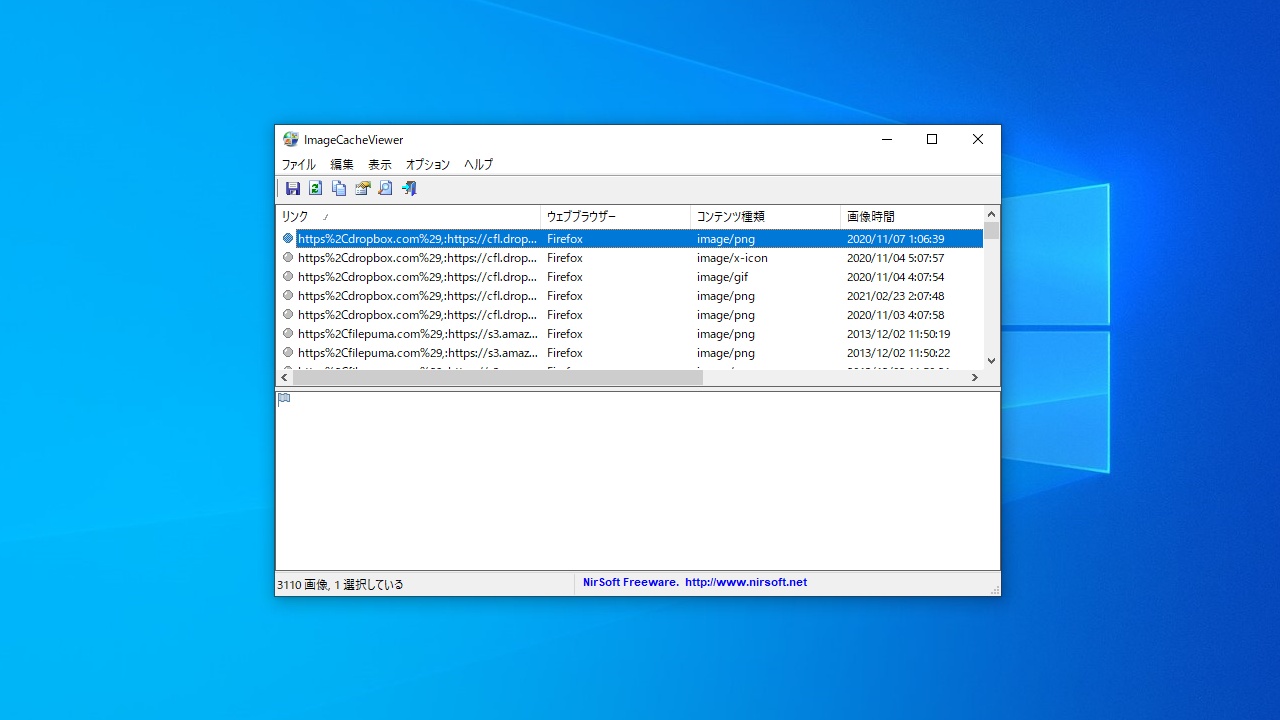1280x720 pixels.
Task: Click the green Refresh toolbar icon
Action: click(316, 188)
